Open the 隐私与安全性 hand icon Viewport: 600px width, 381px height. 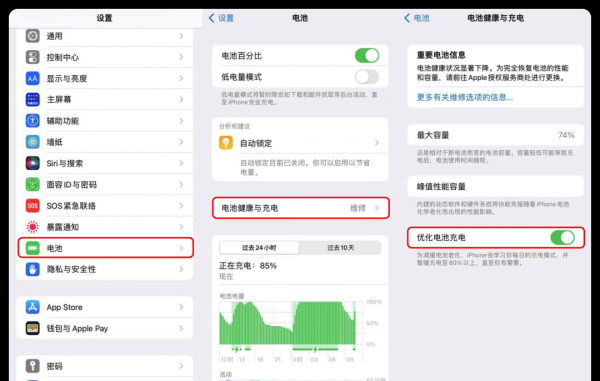pyautogui.click(x=33, y=269)
